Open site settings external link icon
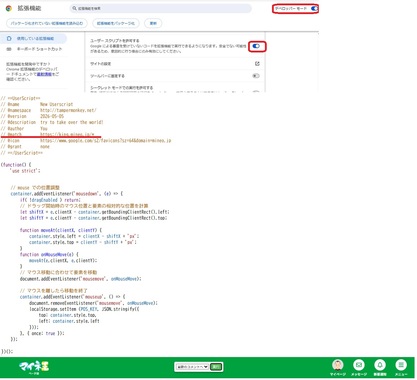417x380 pixels. coord(257,64)
